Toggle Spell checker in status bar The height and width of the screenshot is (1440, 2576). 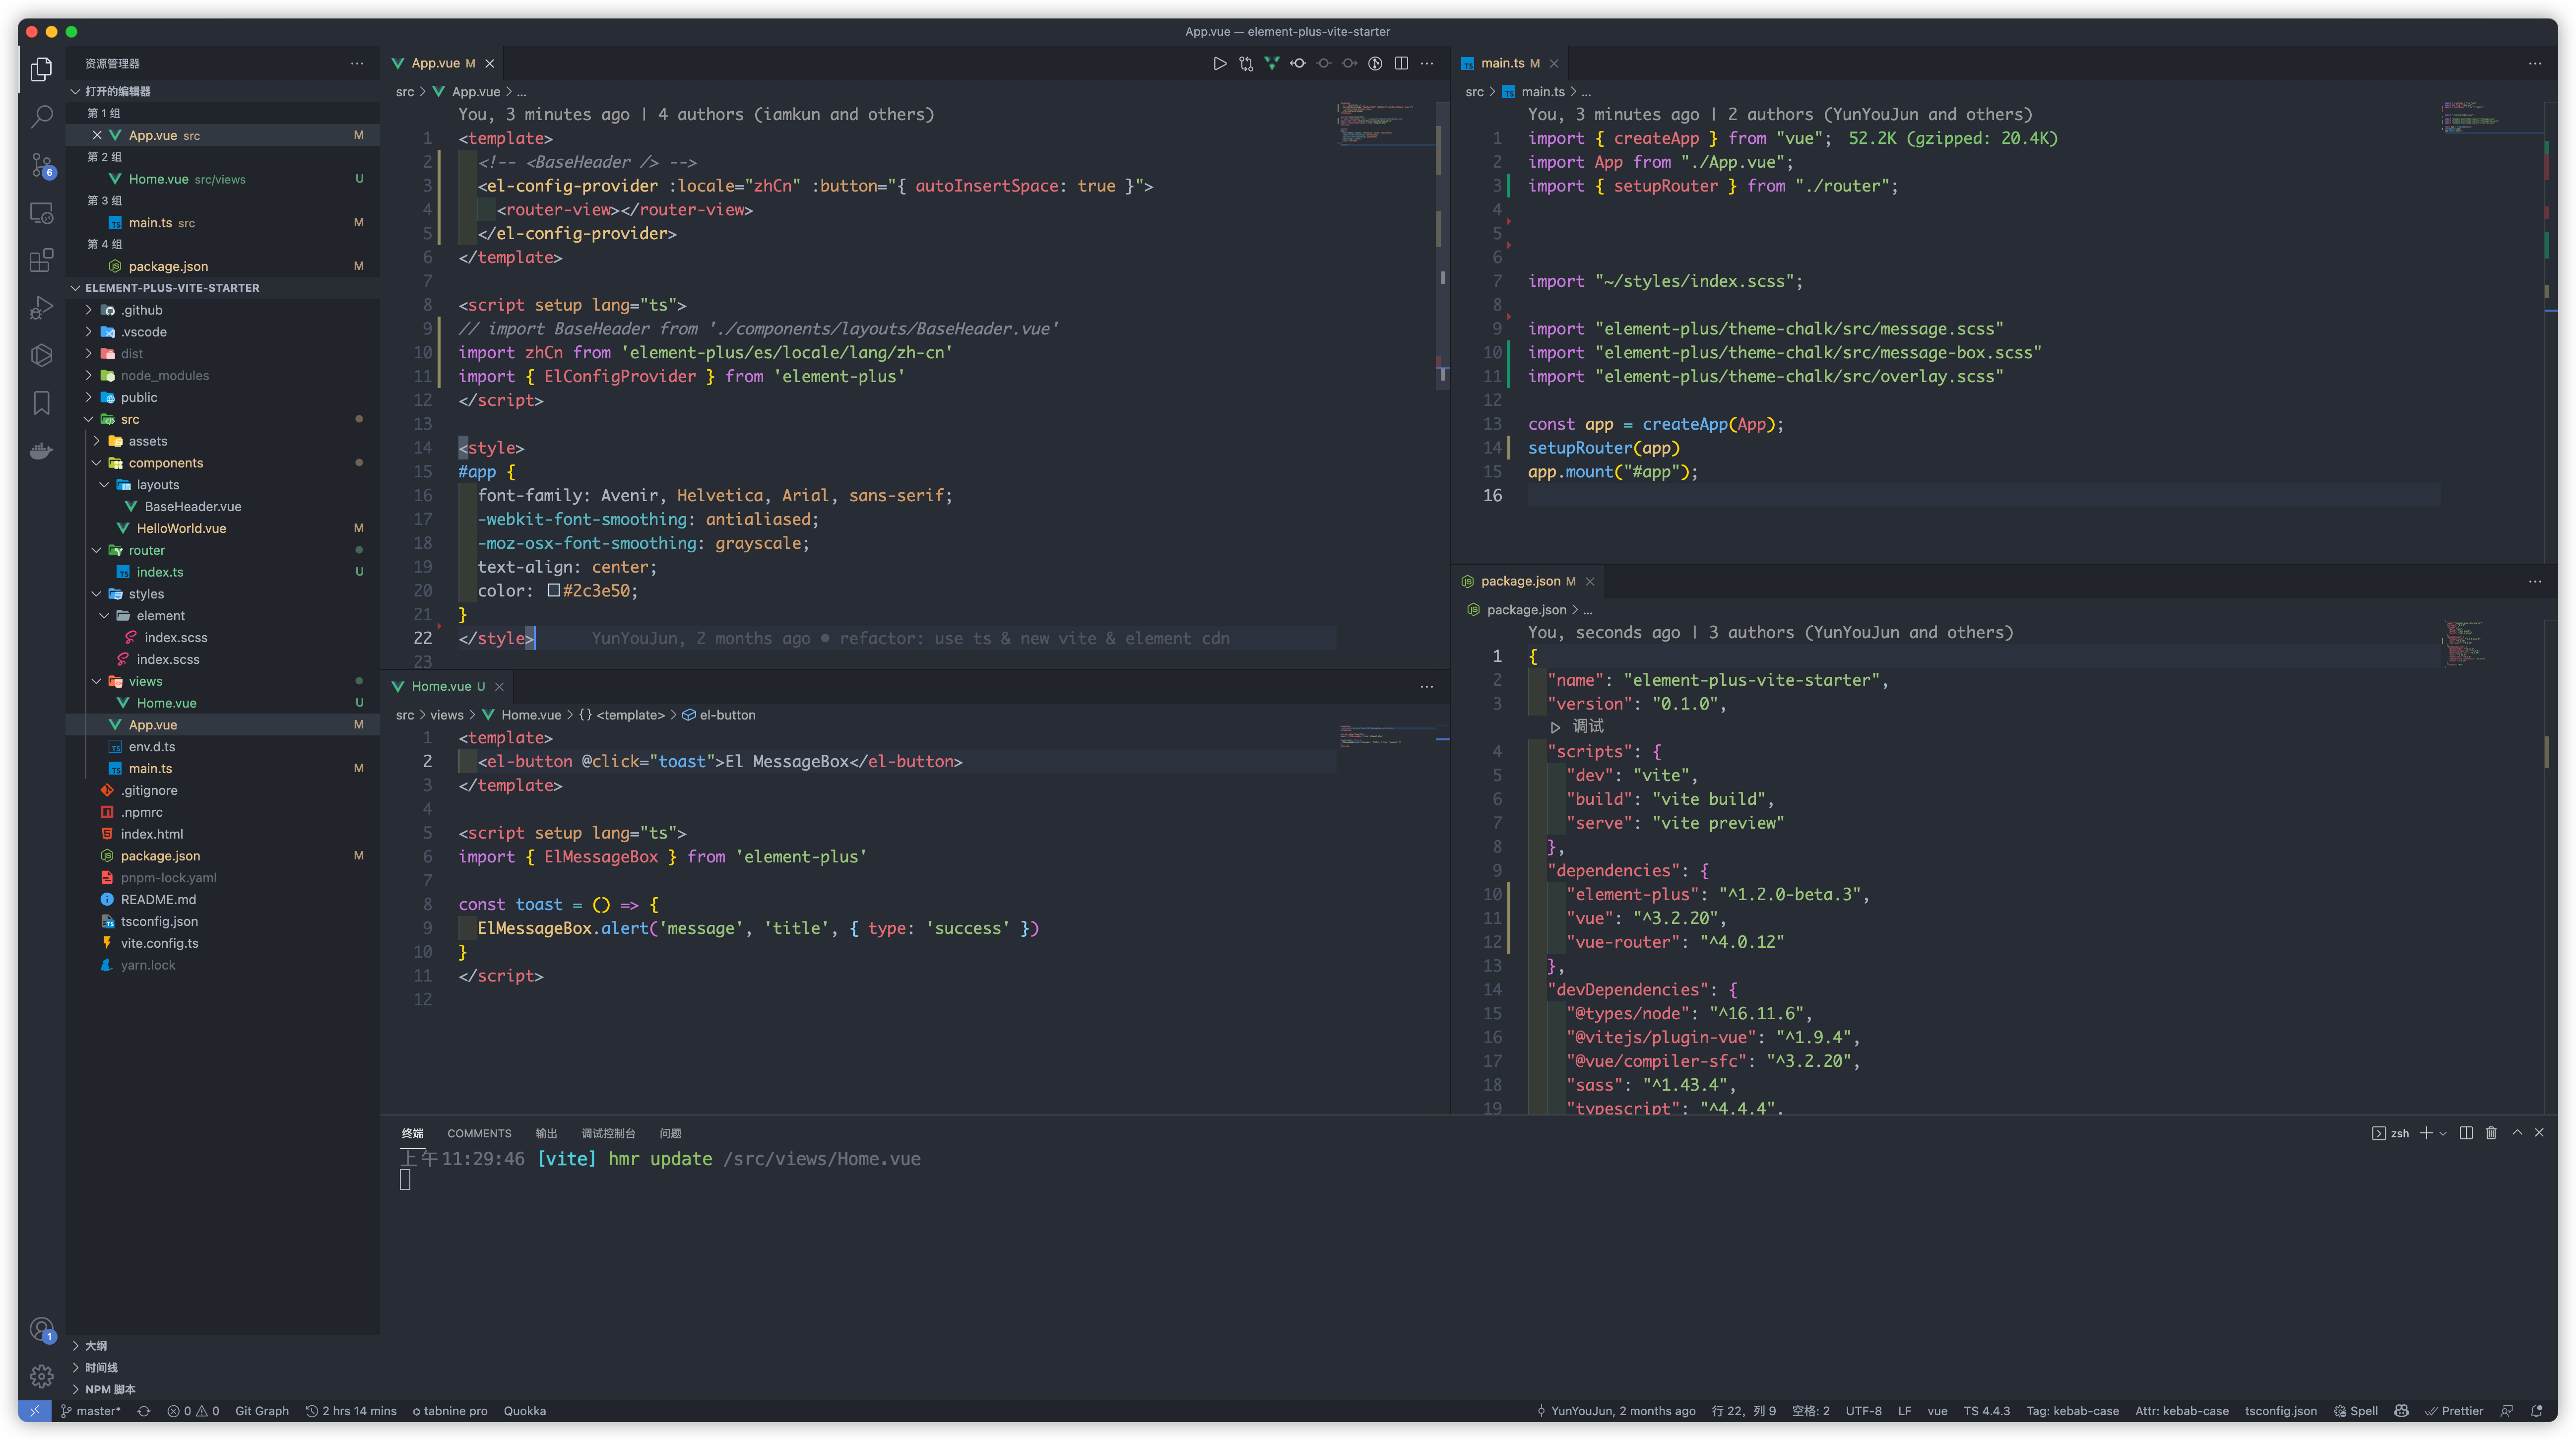pos(2355,1411)
